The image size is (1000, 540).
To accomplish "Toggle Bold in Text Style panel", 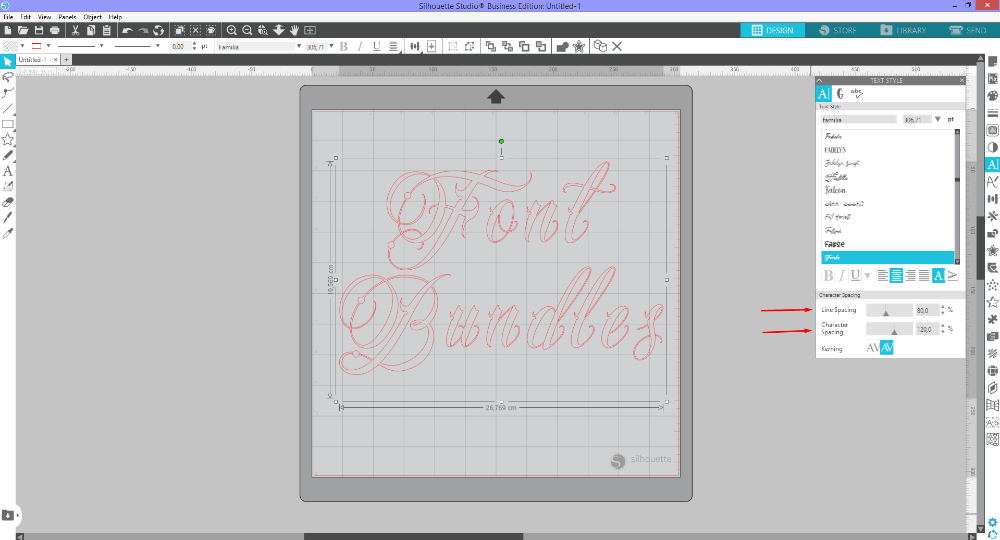I will [828, 275].
